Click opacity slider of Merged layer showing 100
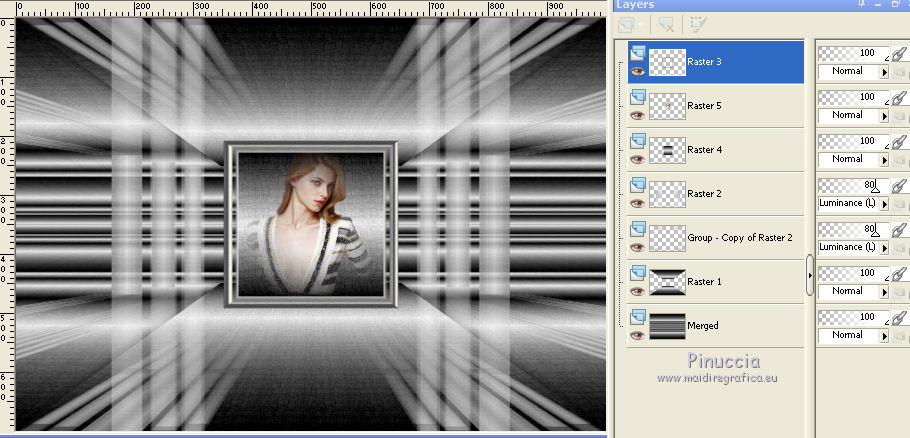Screen dimensions: 910x438 854,318
